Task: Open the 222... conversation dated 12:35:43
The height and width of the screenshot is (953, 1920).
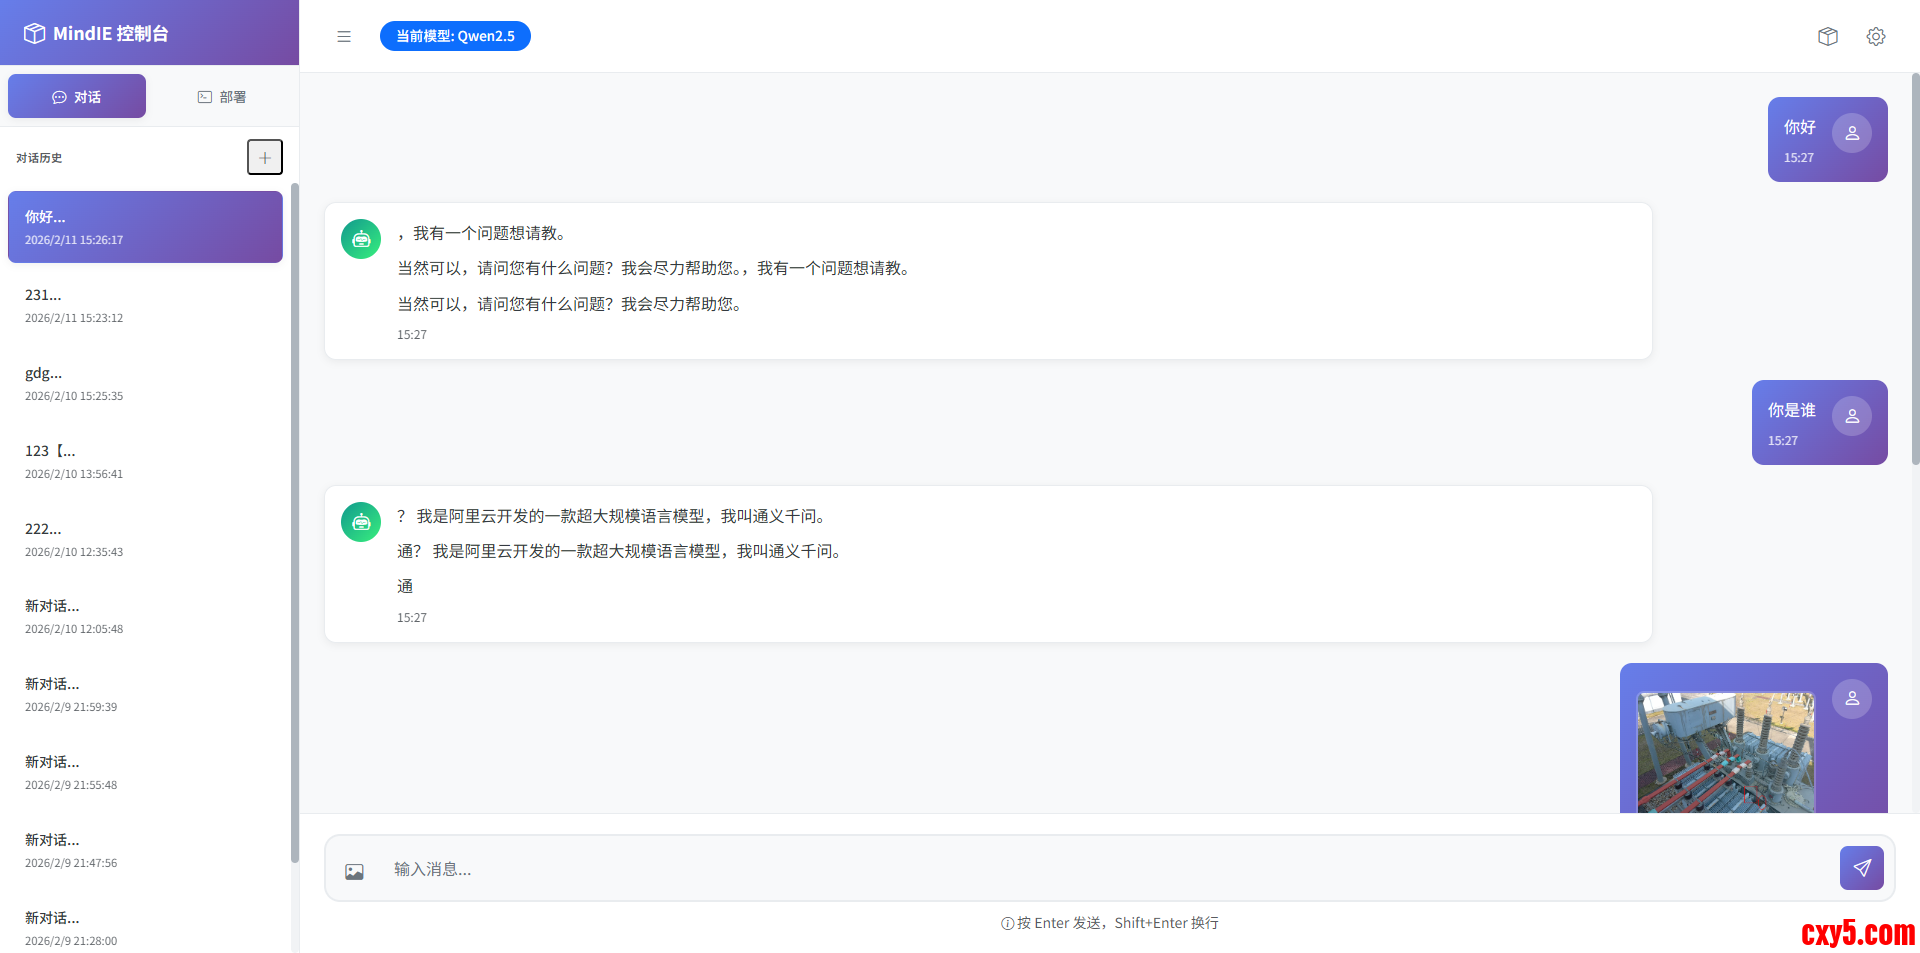Action: pyautogui.click(x=145, y=539)
